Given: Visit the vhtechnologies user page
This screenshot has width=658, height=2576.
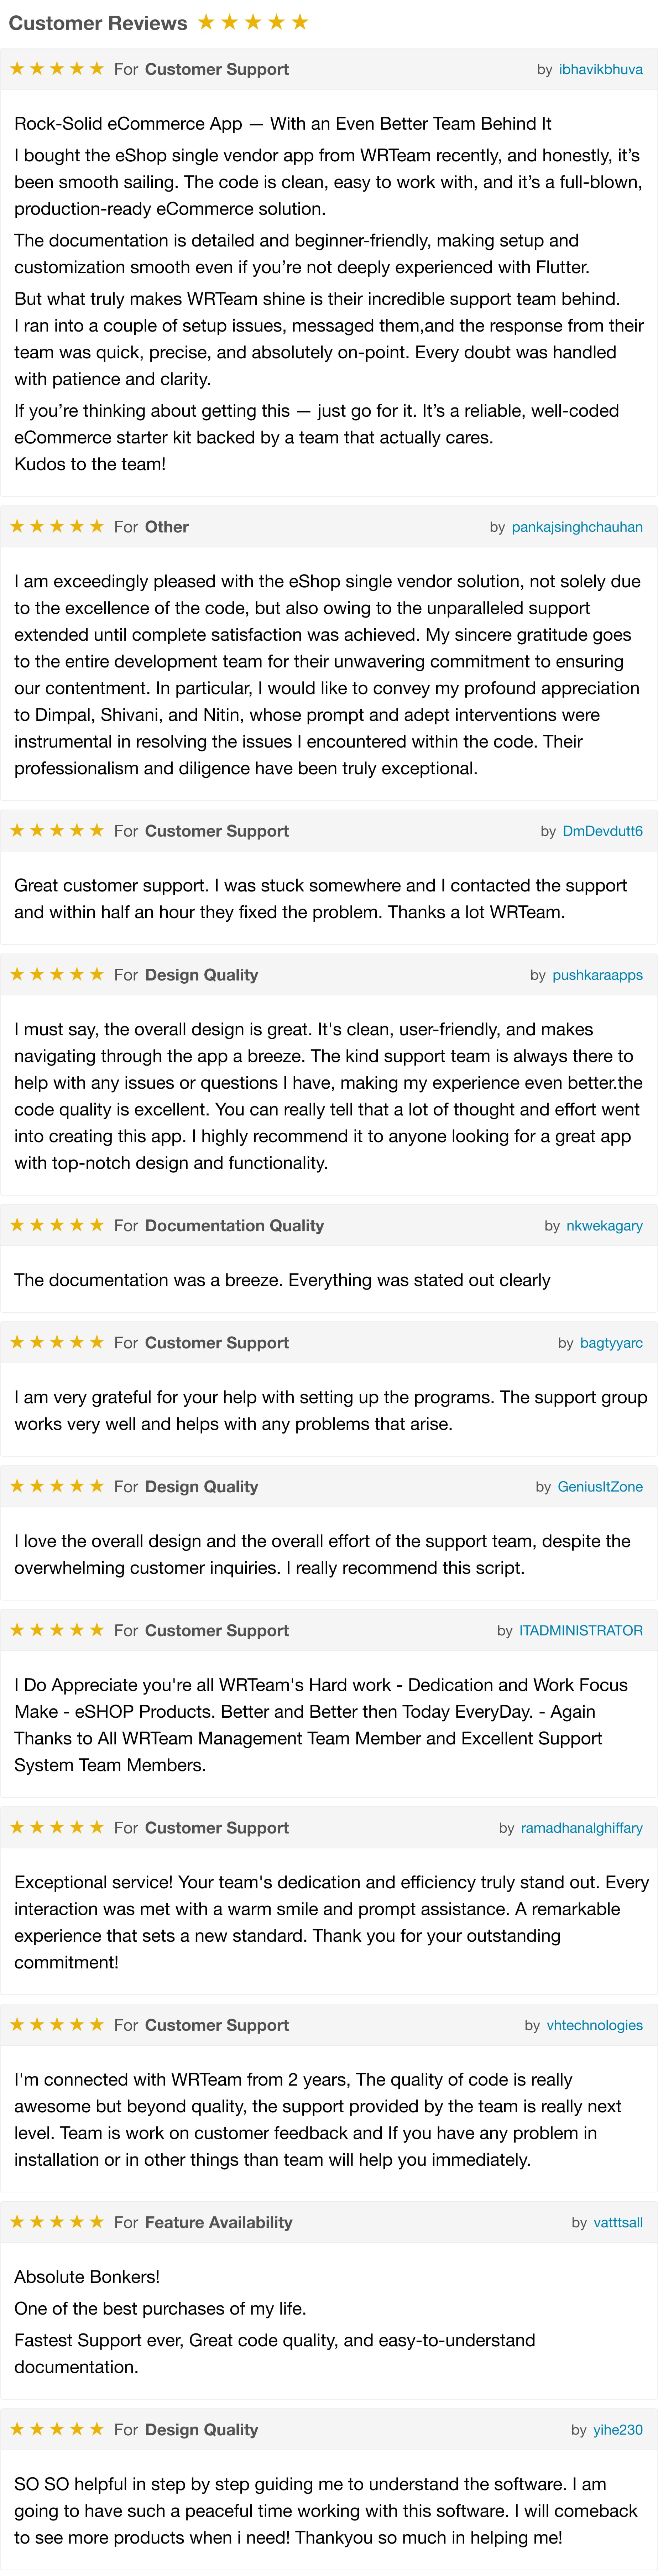Looking at the screenshot, I should [594, 2025].
